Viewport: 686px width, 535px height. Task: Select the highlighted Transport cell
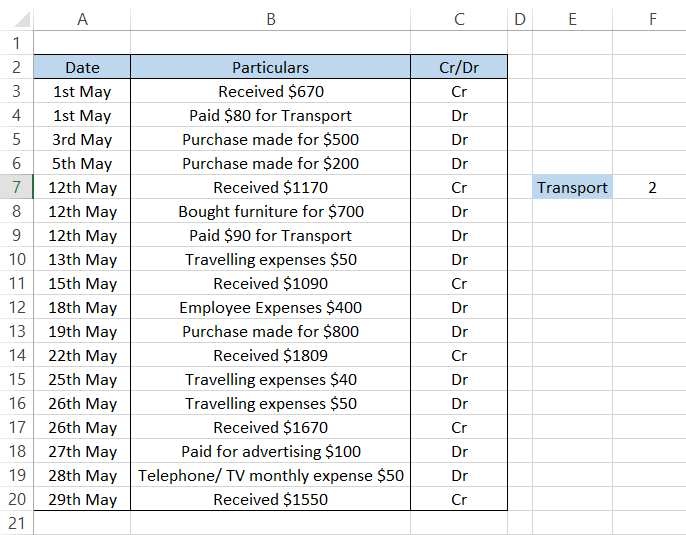572,187
